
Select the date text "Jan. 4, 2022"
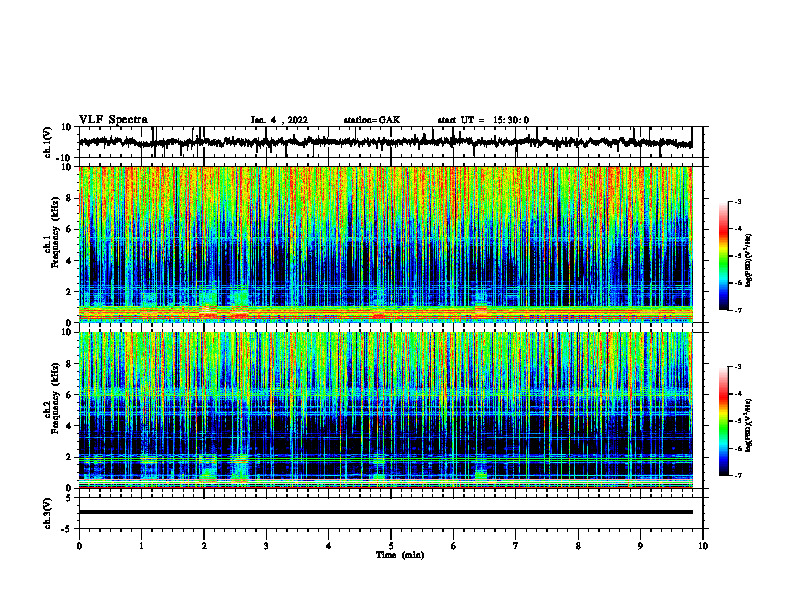click(279, 120)
